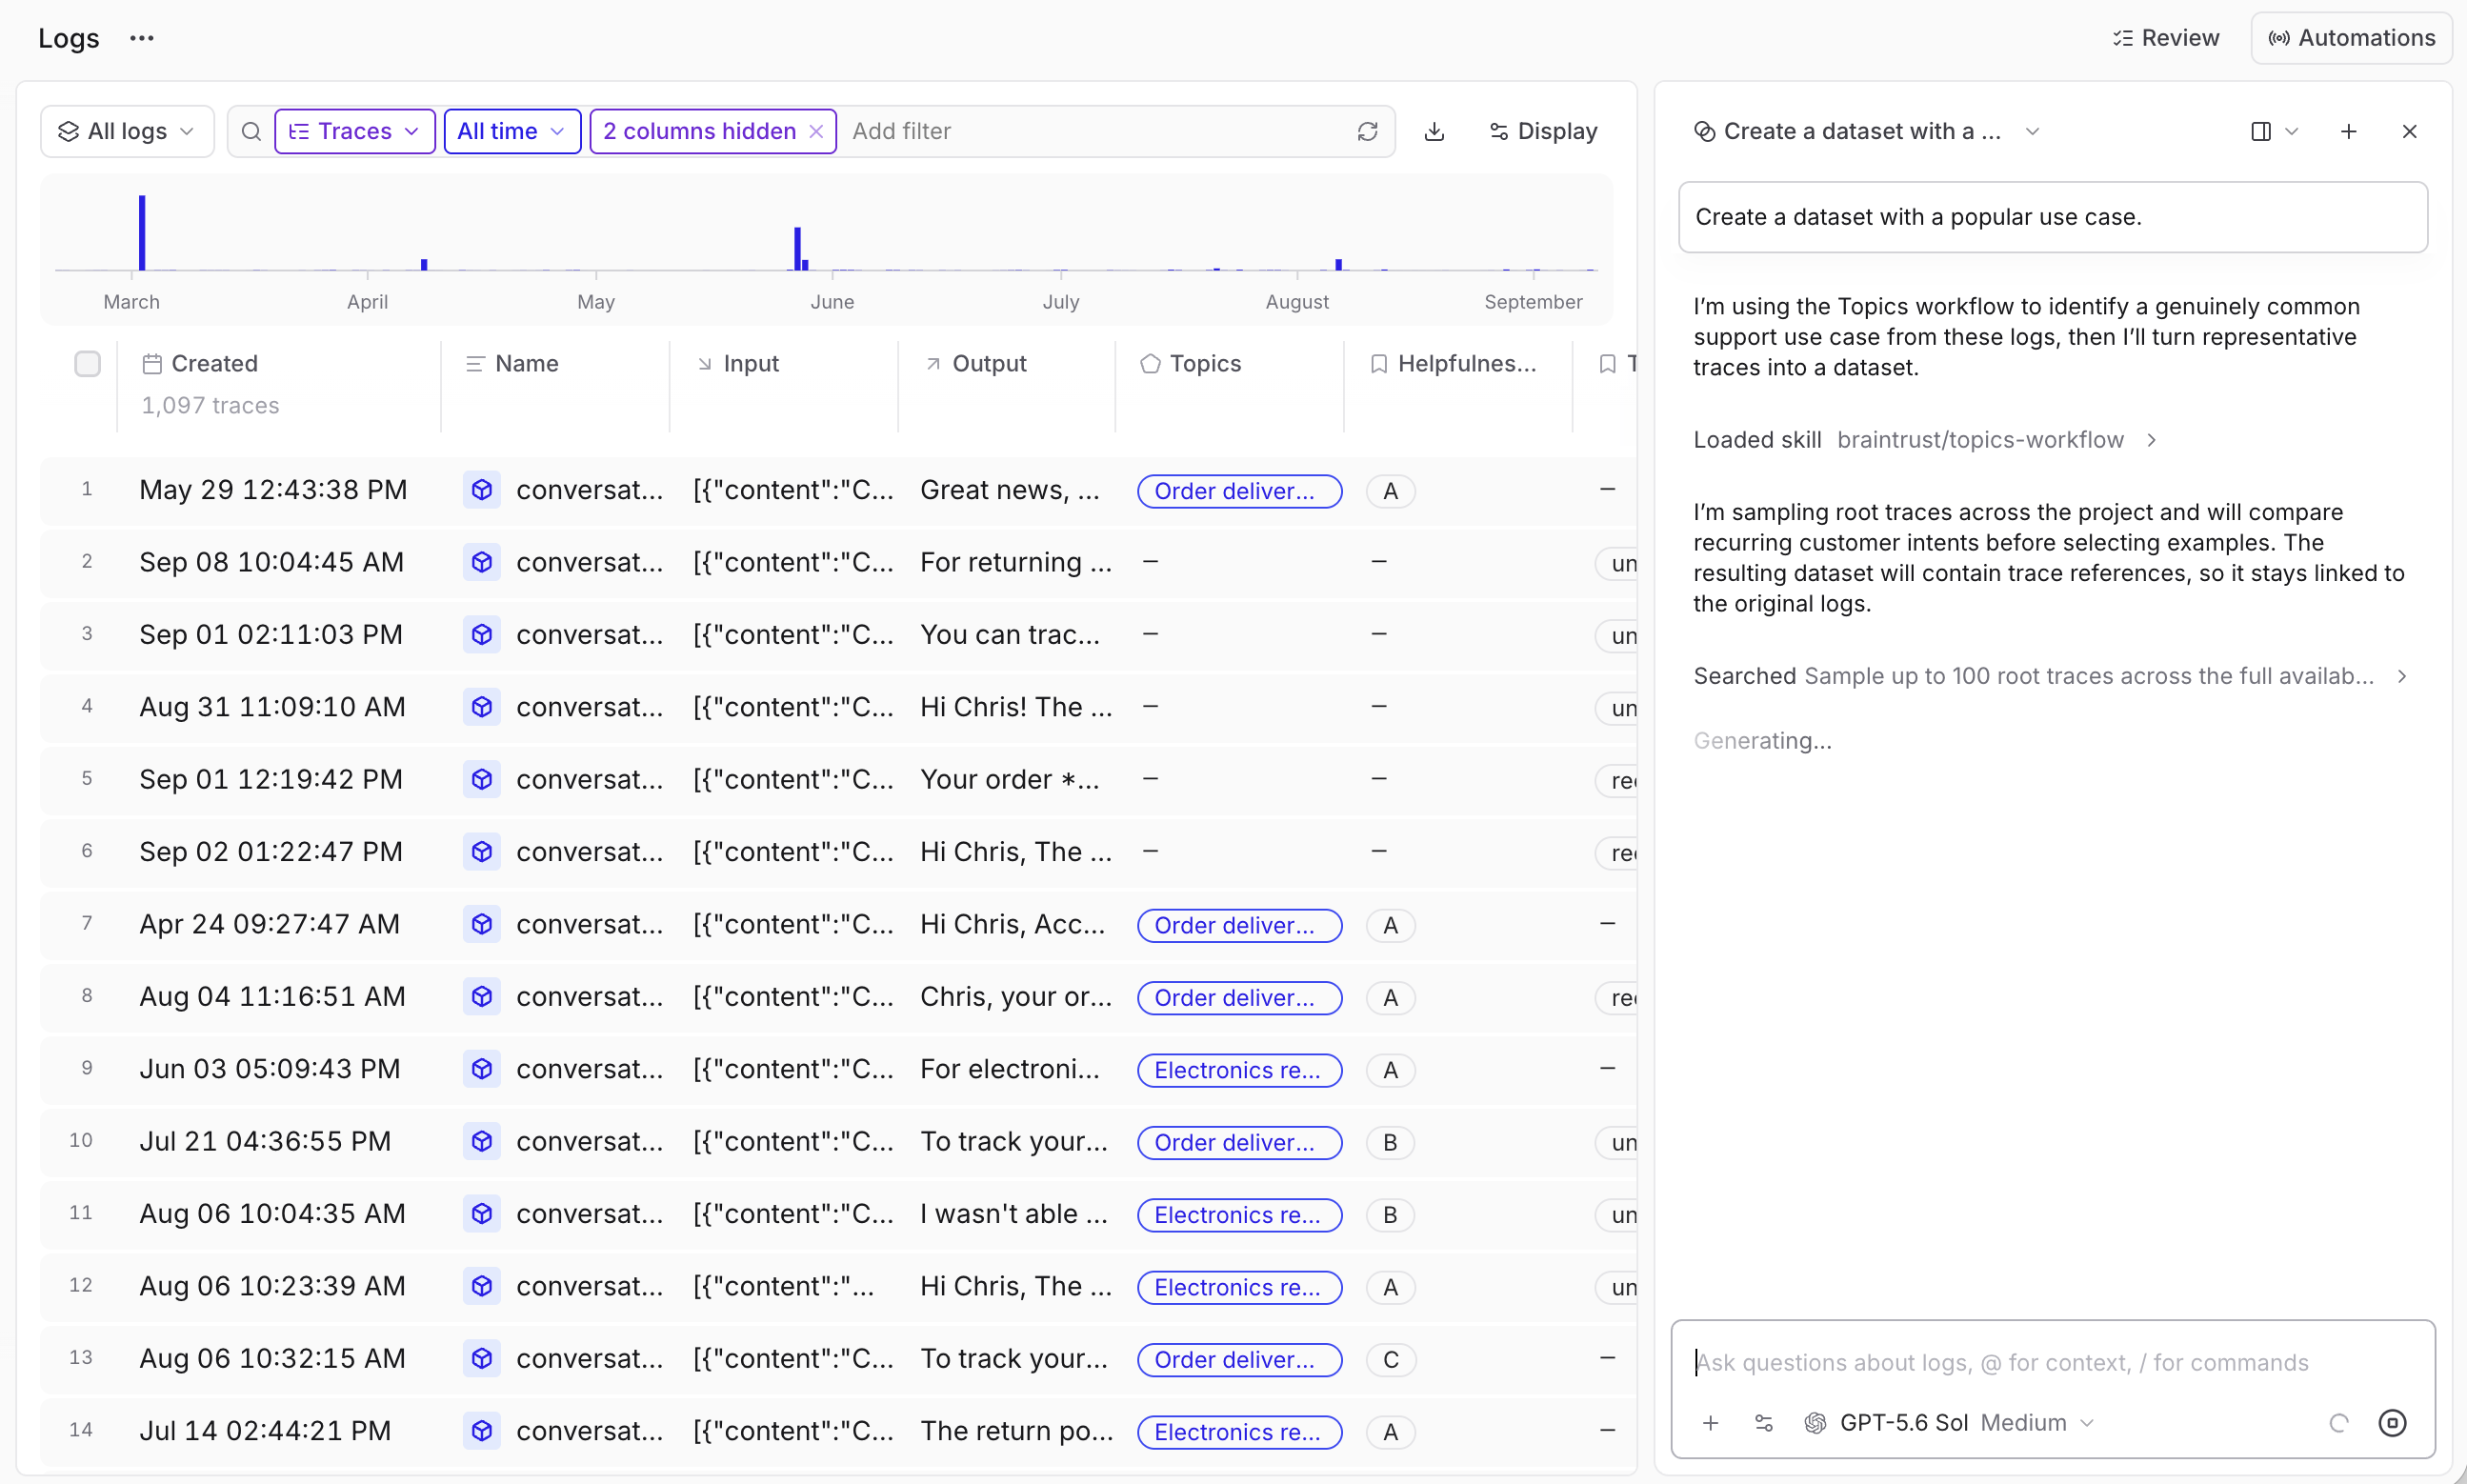Open trace created Jul 14 02:44:21 PM
The image size is (2467, 1484).
(x=265, y=1430)
